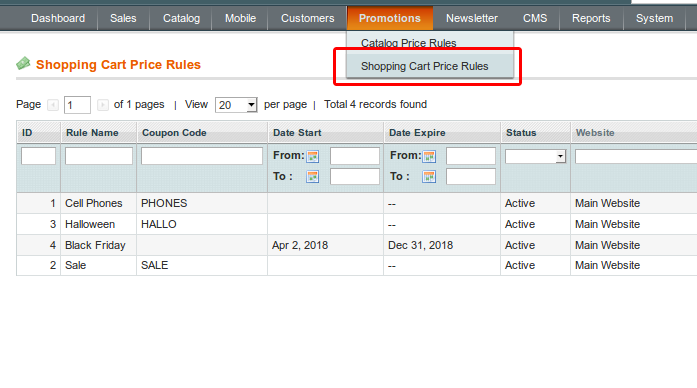
Task: Click the green price tag icon
Action: click(x=23, y=64)
